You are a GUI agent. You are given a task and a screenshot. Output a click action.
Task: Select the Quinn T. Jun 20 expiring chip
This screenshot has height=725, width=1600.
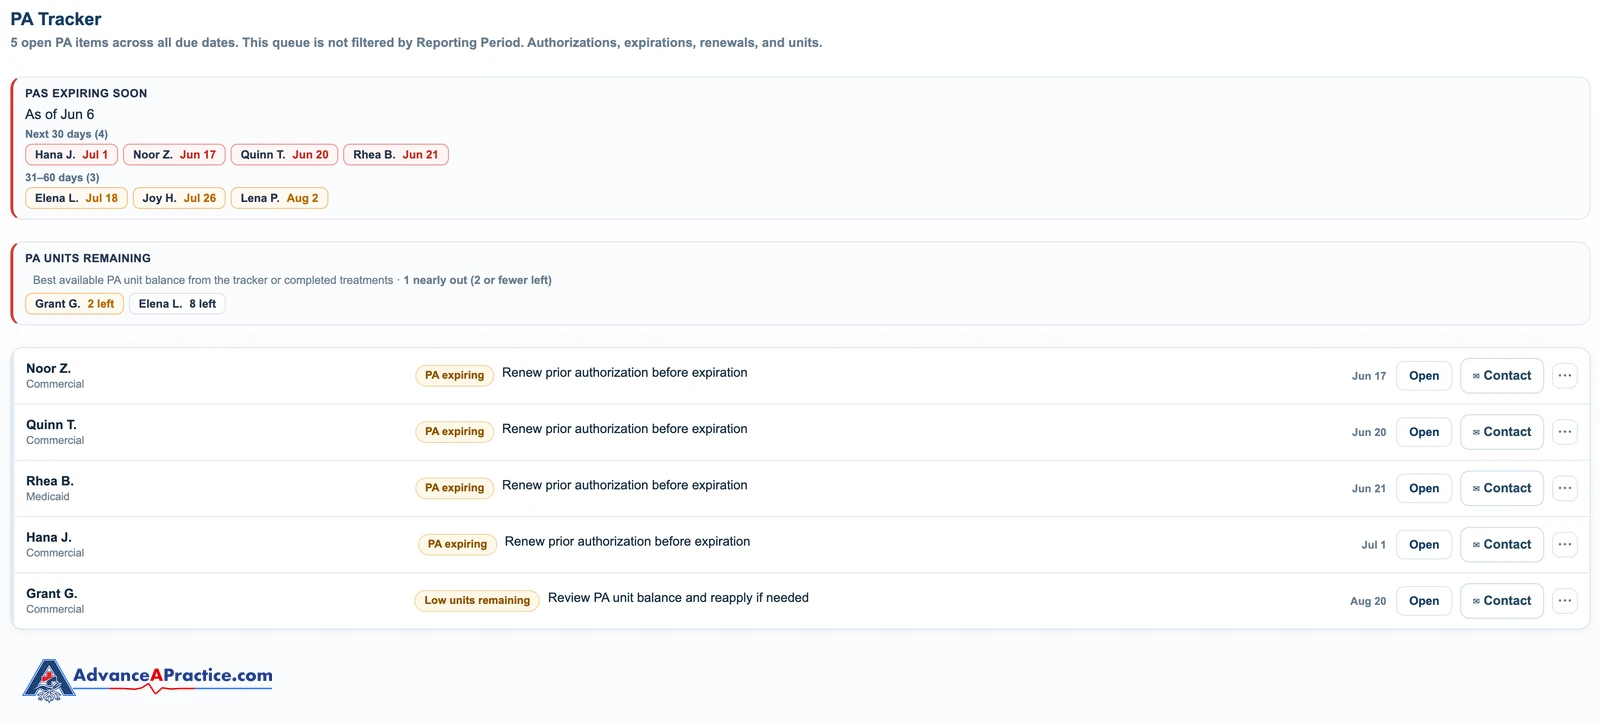pos(284,155)
